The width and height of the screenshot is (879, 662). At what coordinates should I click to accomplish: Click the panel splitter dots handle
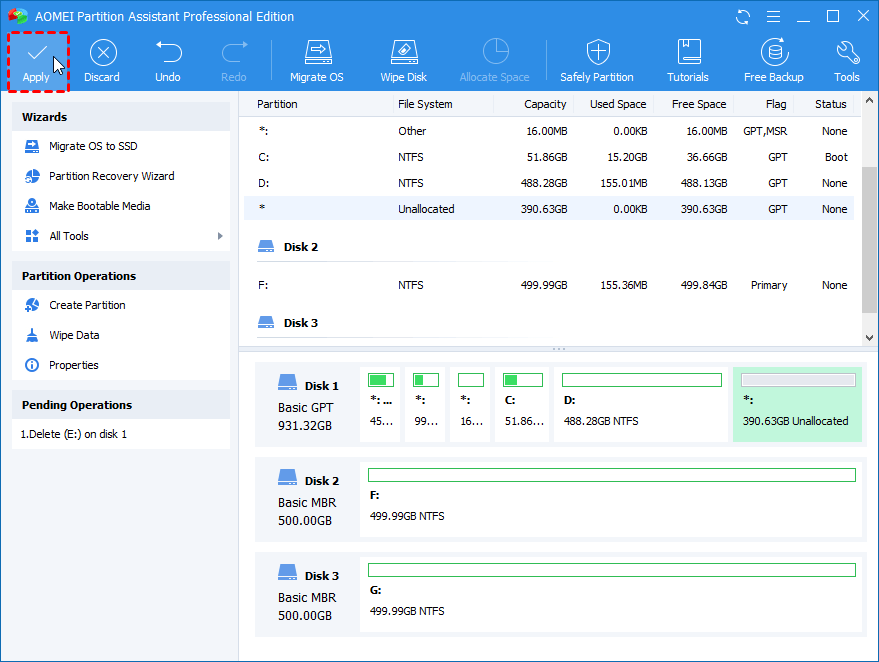(559, 349)
